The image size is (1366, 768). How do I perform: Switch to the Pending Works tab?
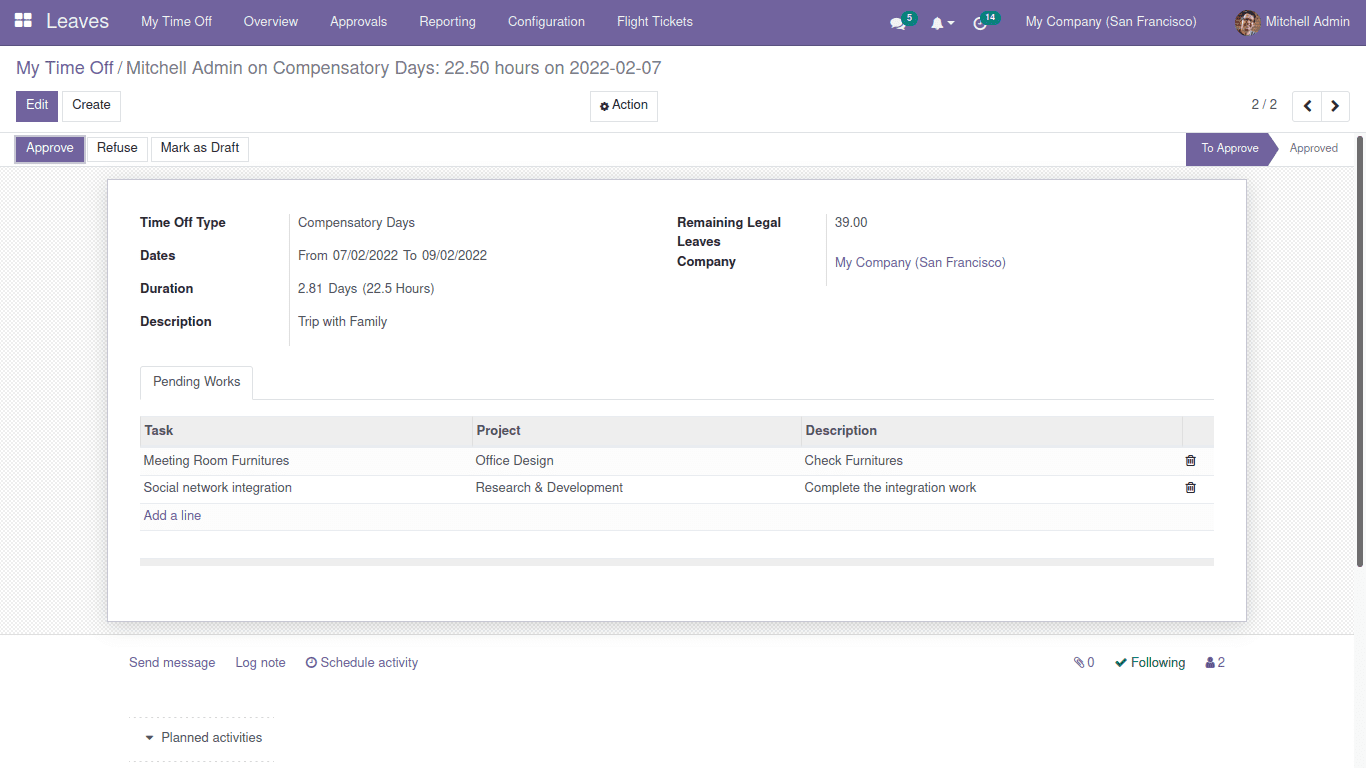point(196,382)
